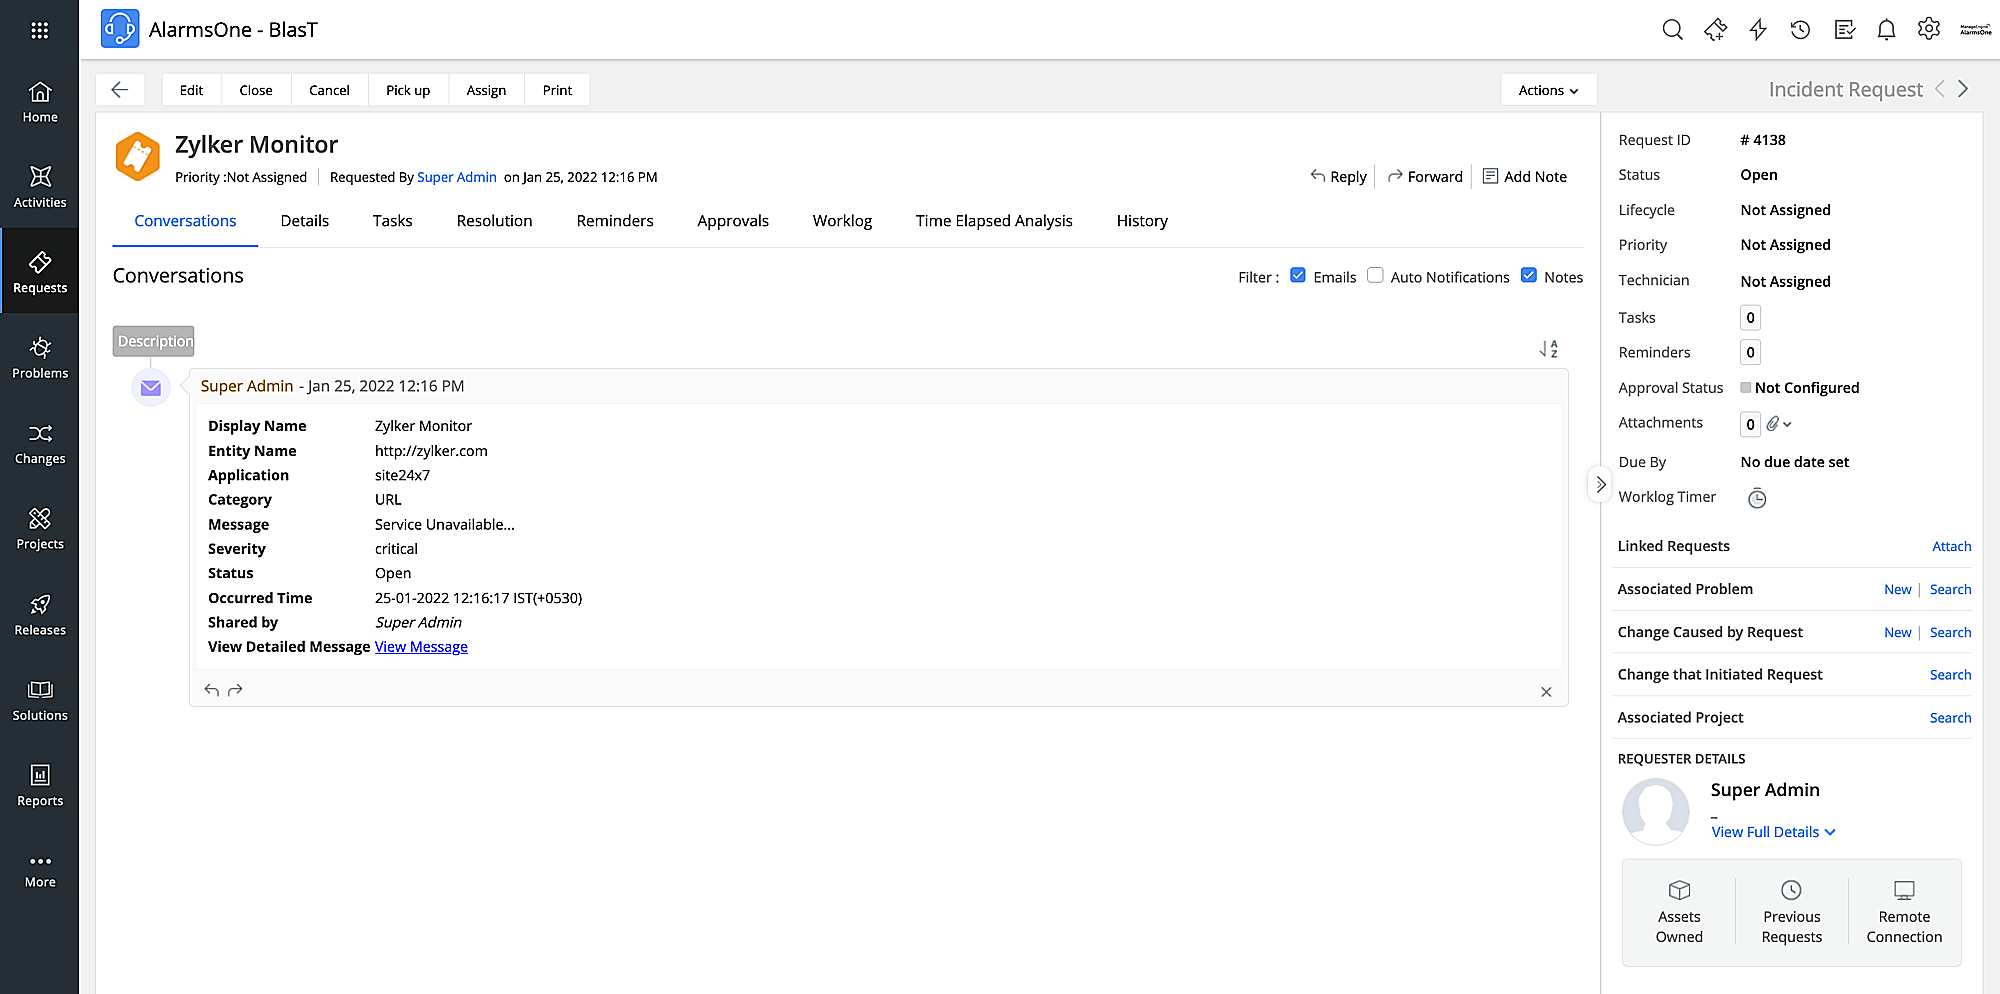Open Releases module in the sidebar
2000x994 pixels.
[x=40, y=615]
